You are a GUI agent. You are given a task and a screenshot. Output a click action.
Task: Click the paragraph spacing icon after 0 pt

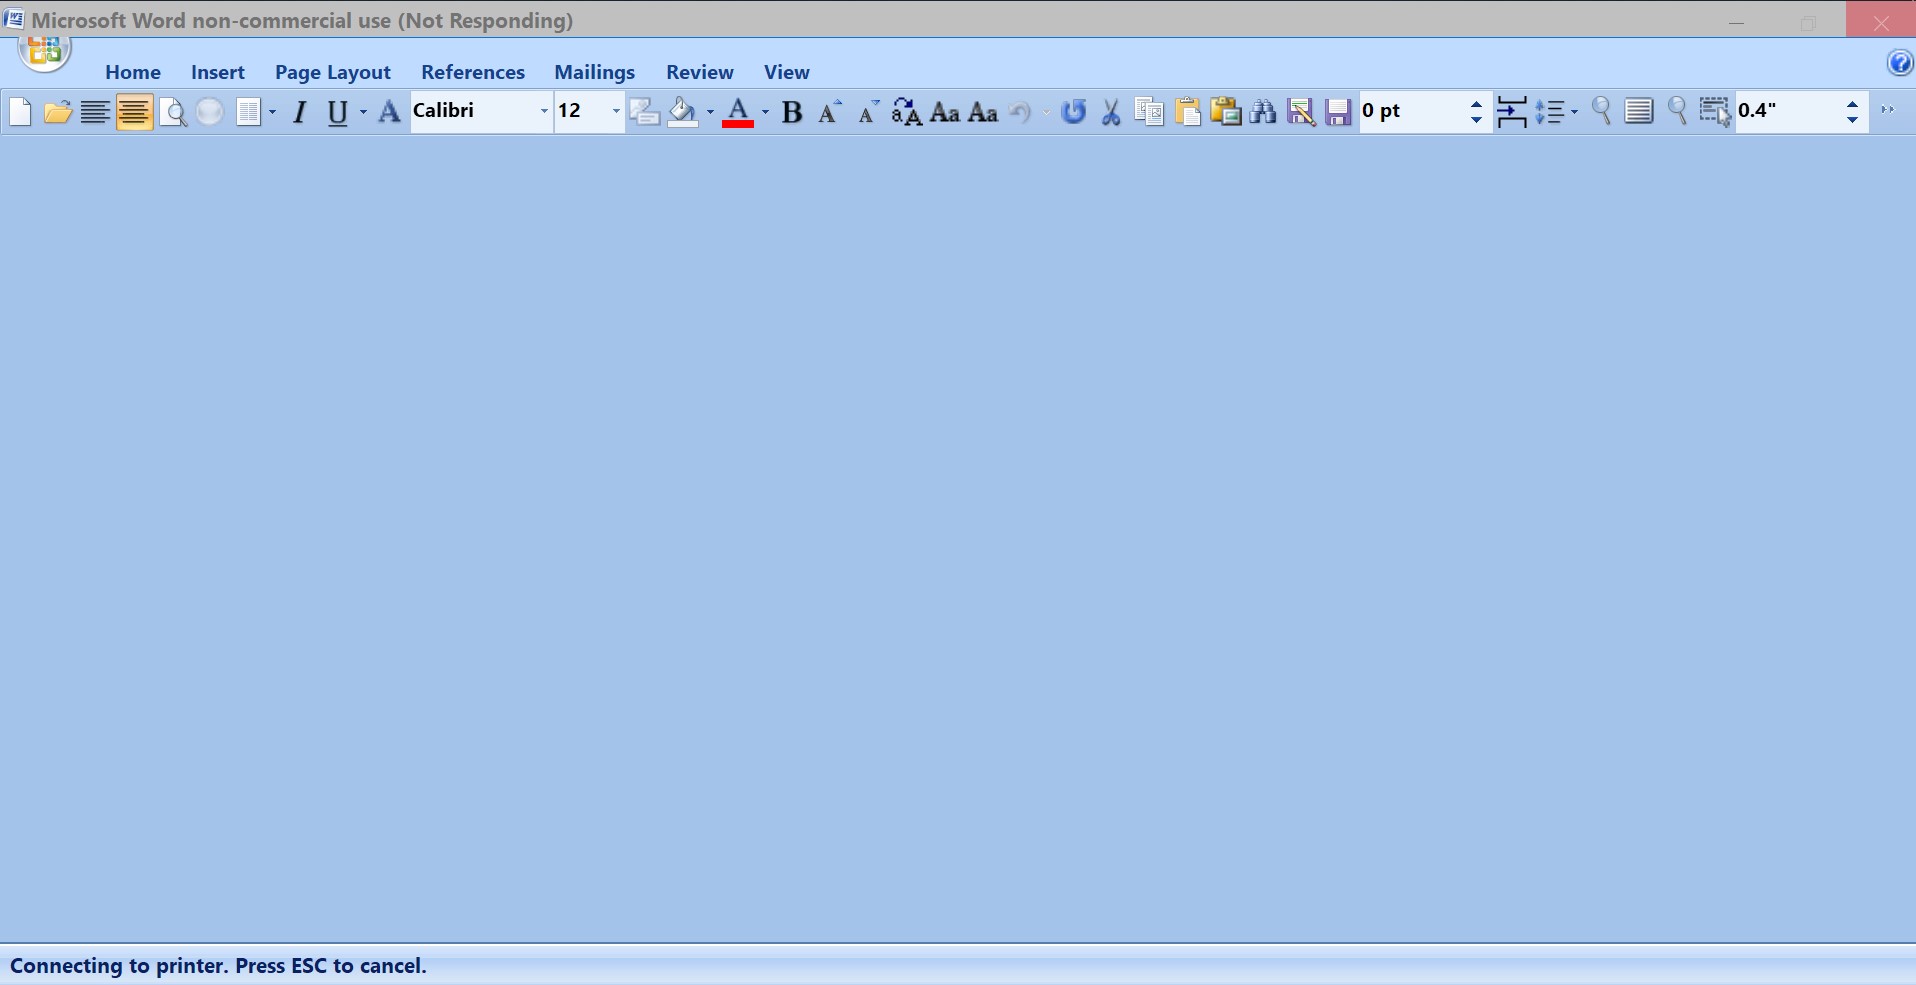[1512, 112]
